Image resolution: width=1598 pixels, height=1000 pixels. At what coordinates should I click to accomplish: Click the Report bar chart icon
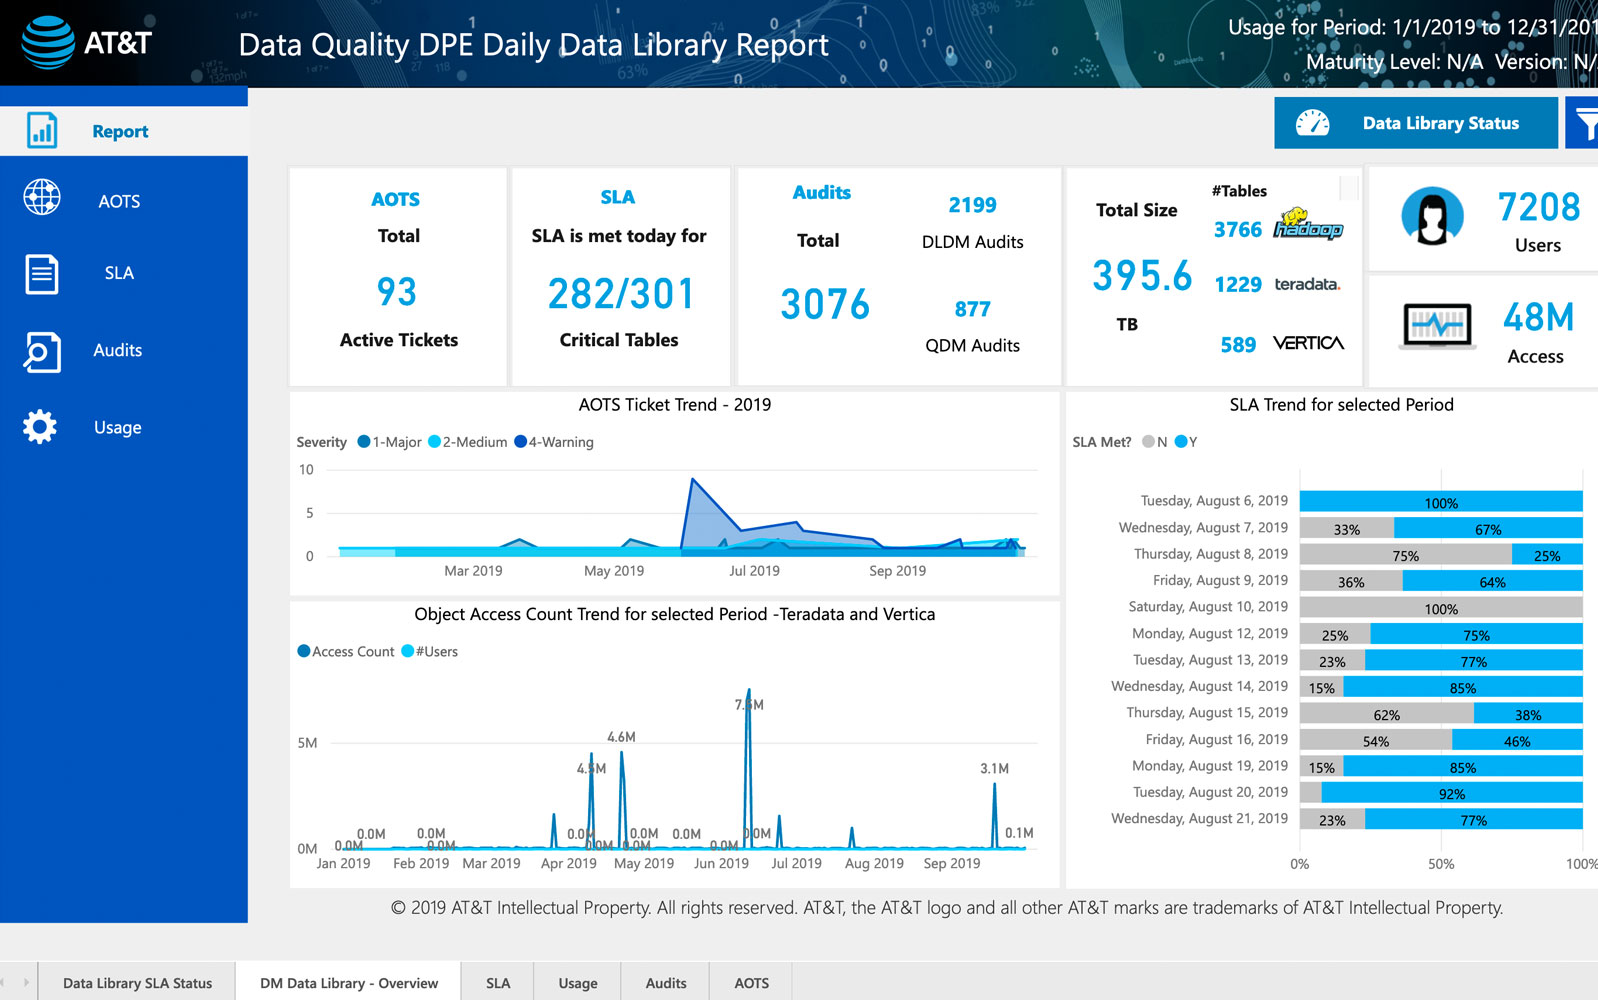(42, 131)
